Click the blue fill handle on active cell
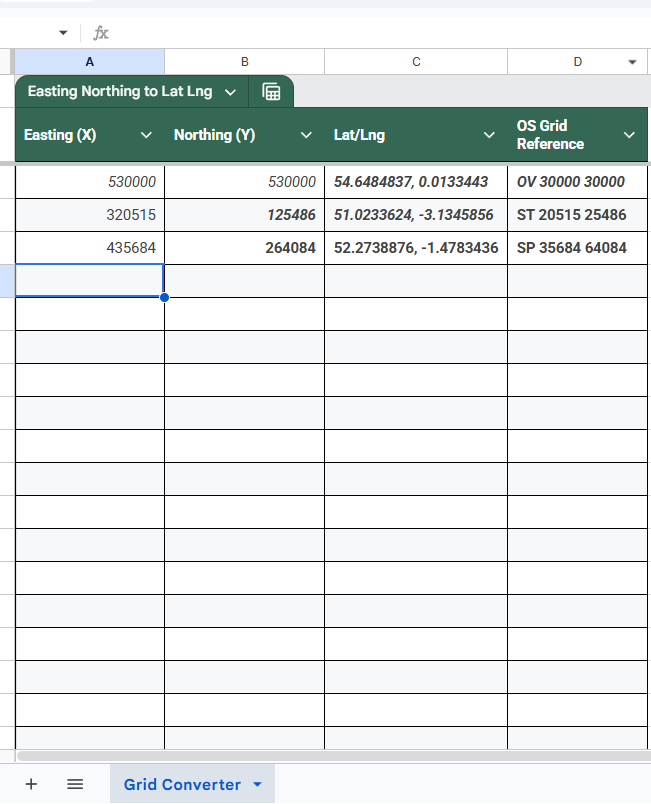The image size is (651, 804). (164, 296)
